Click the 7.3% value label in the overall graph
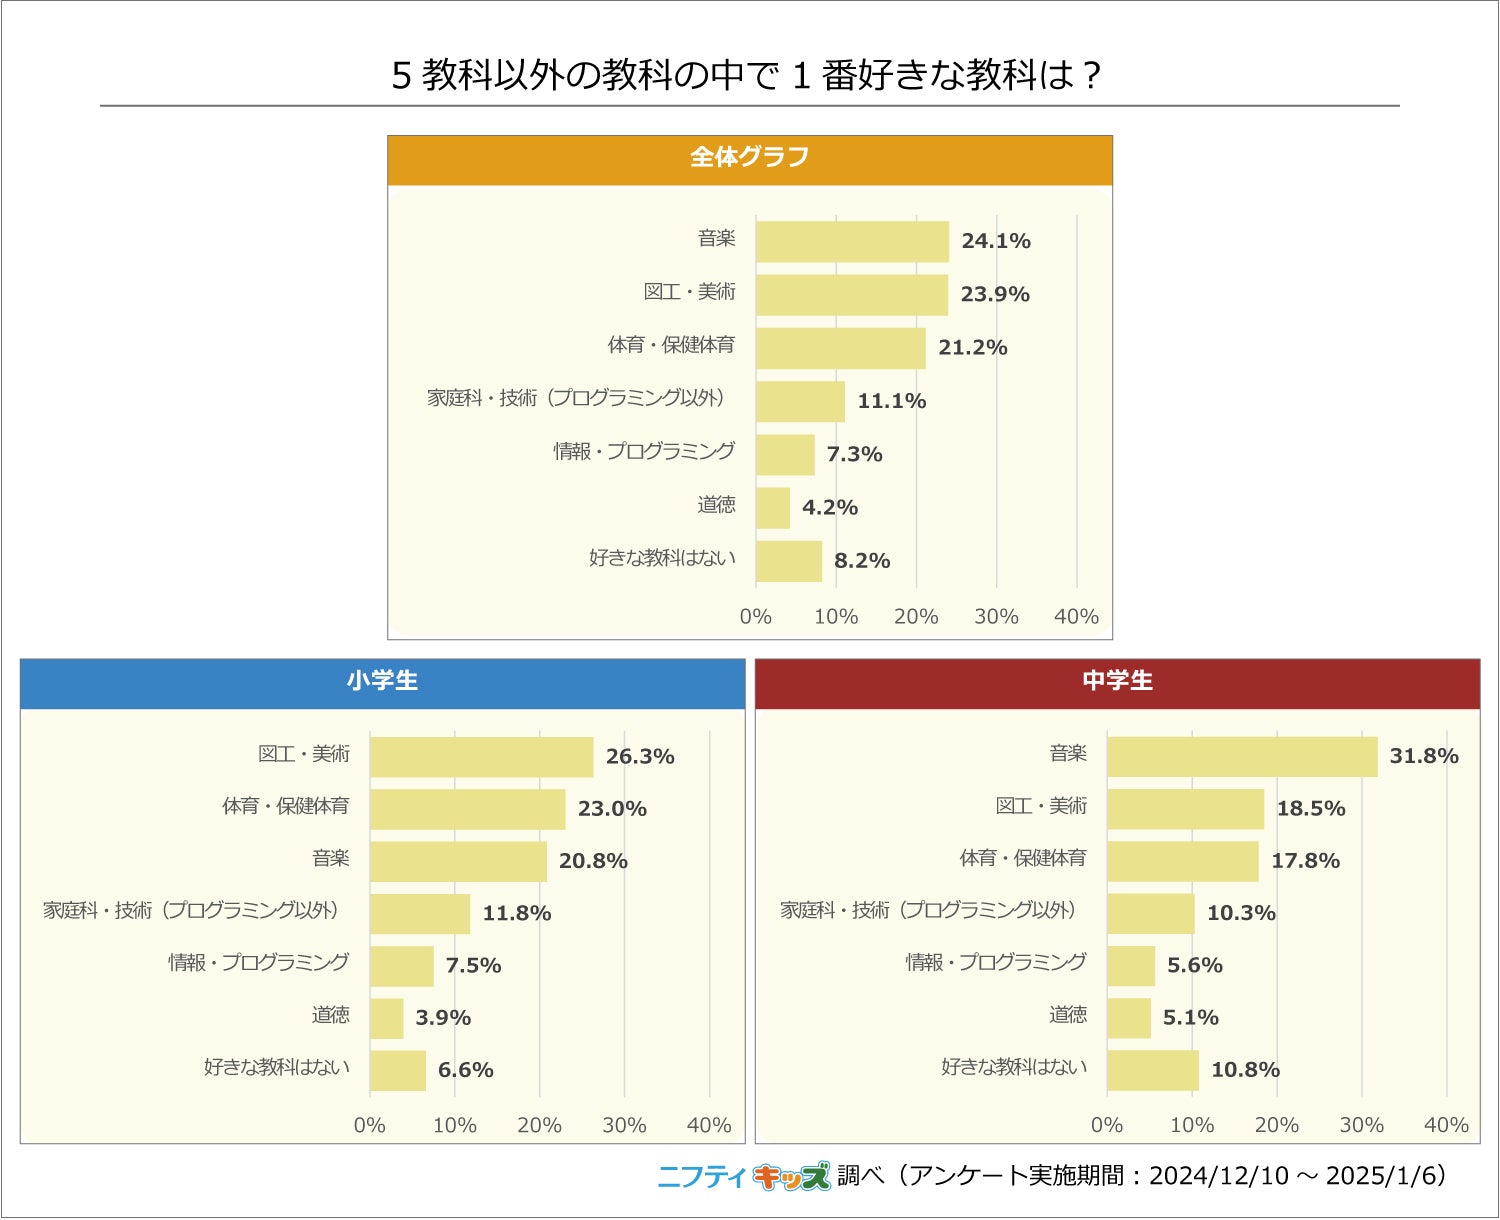 pyautogui.click(x=854, y=455)
